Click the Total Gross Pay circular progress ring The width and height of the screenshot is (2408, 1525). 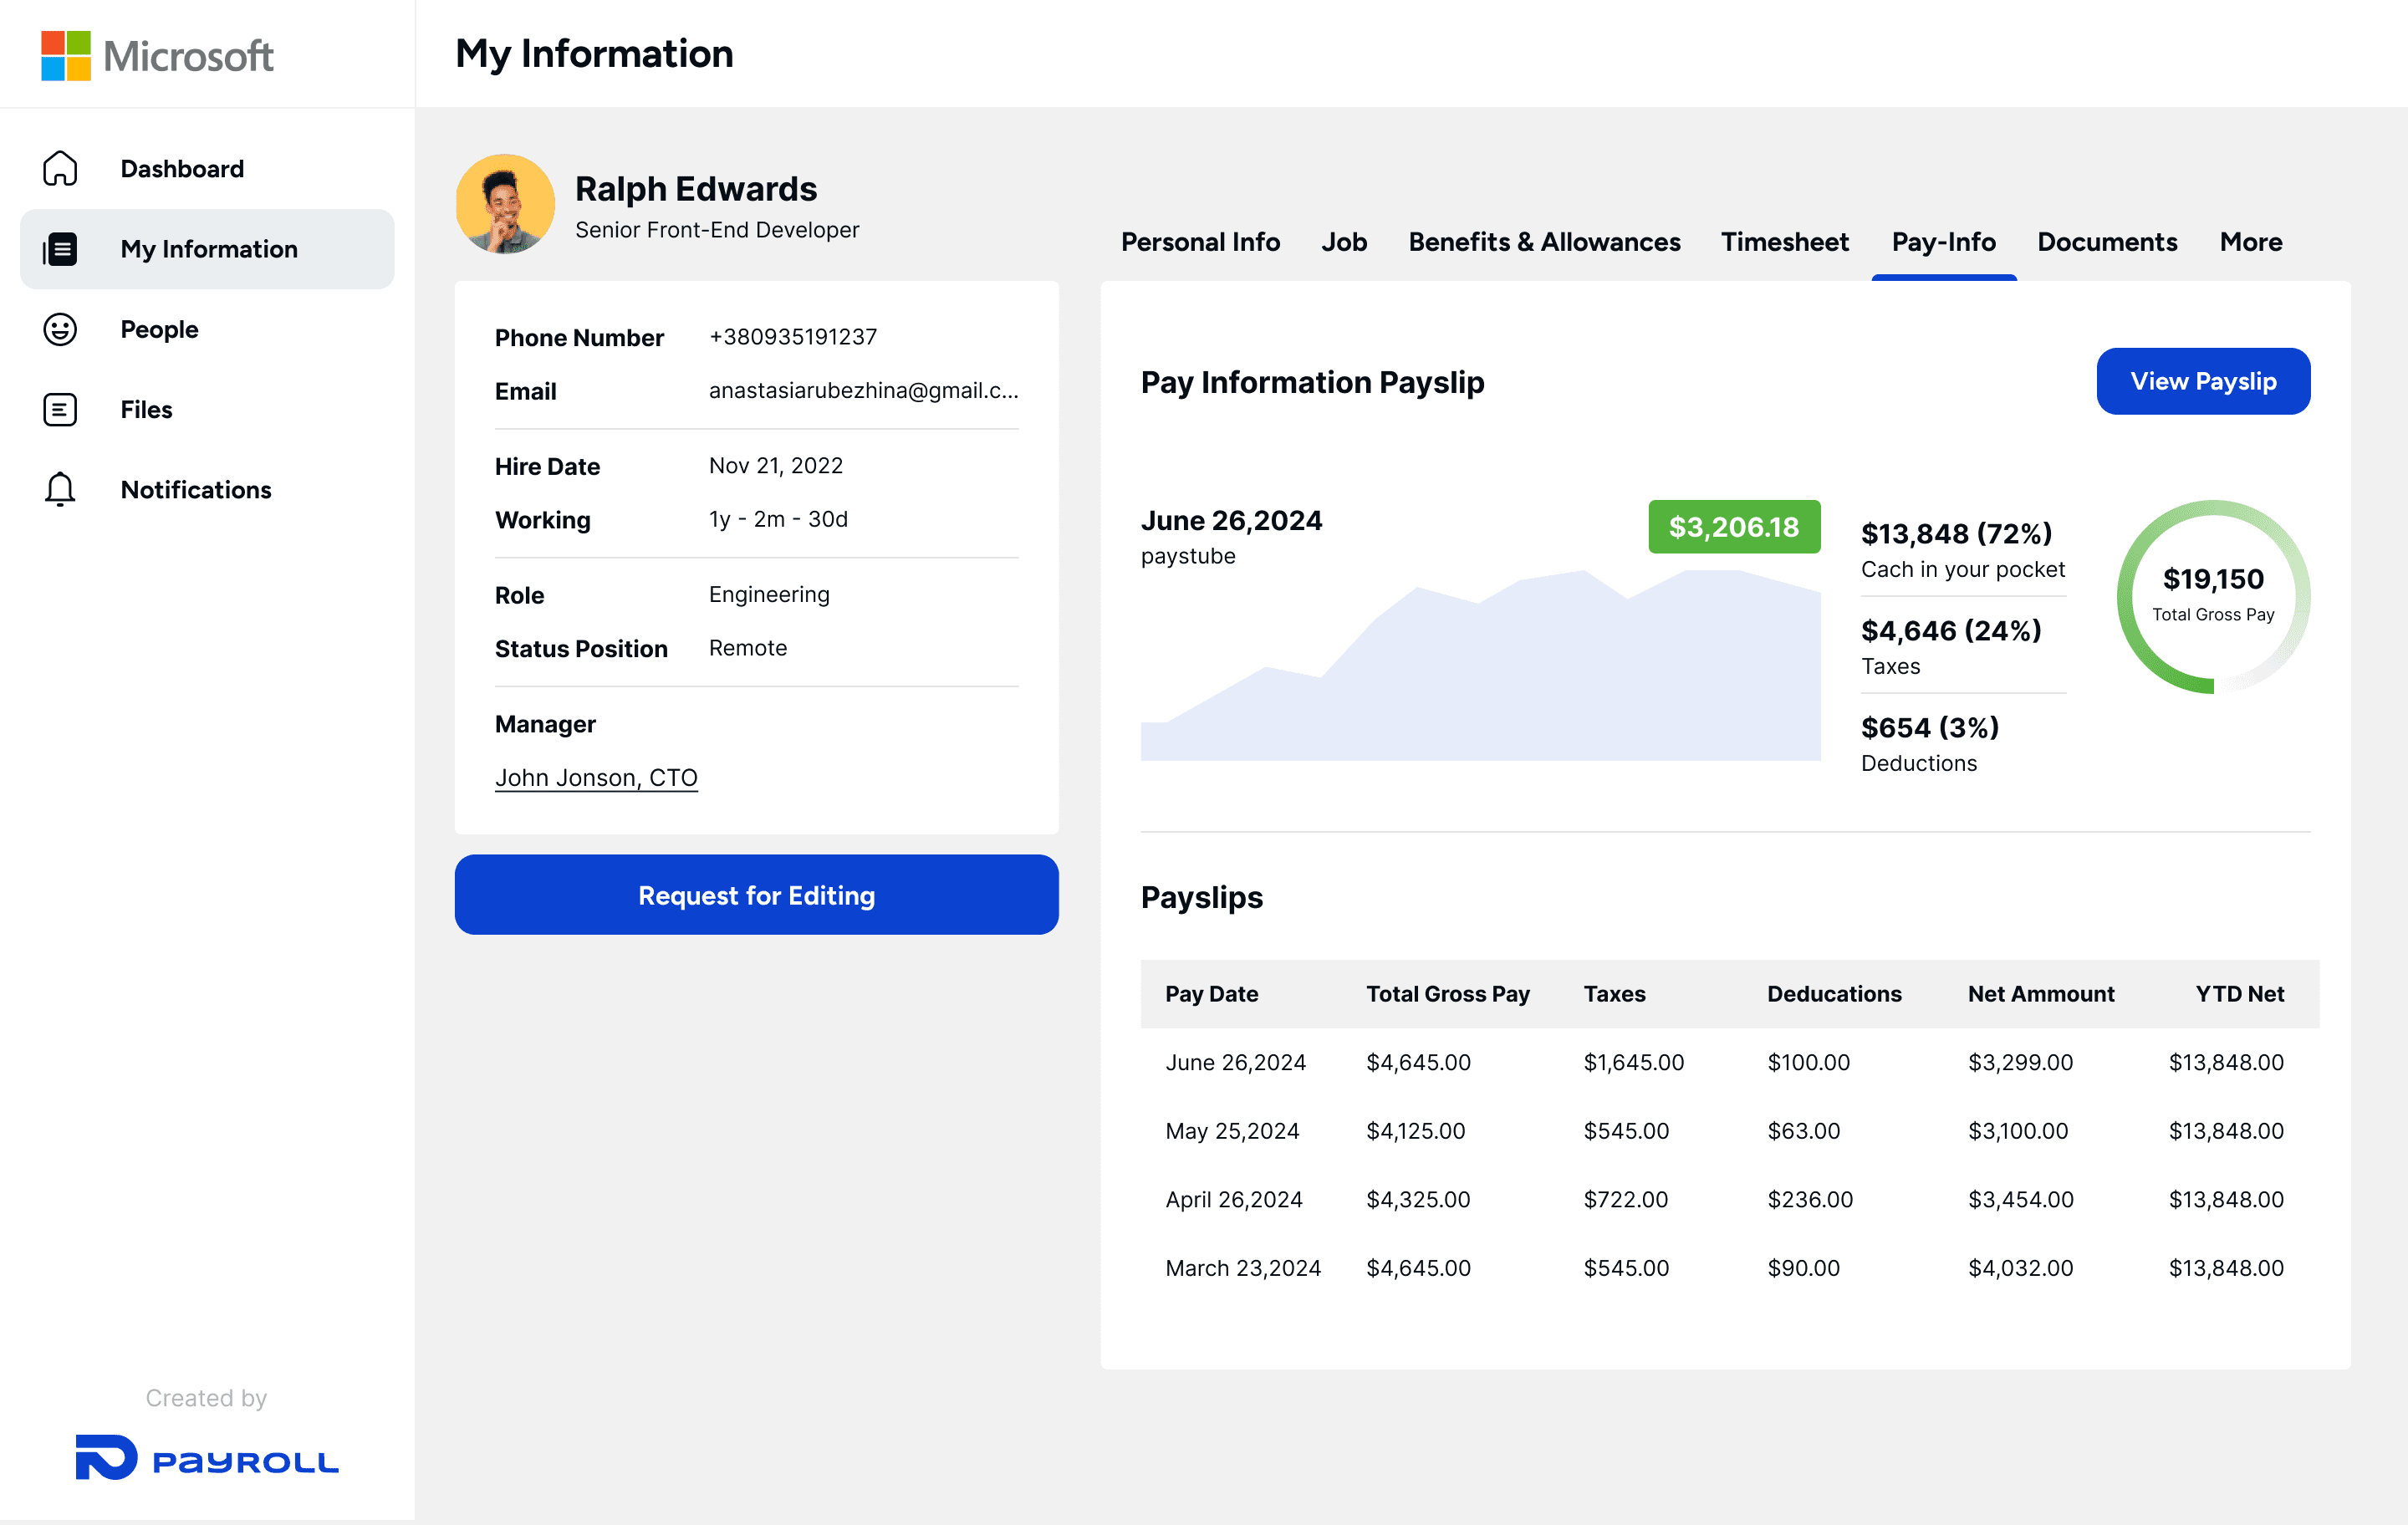click(2212, 596)
